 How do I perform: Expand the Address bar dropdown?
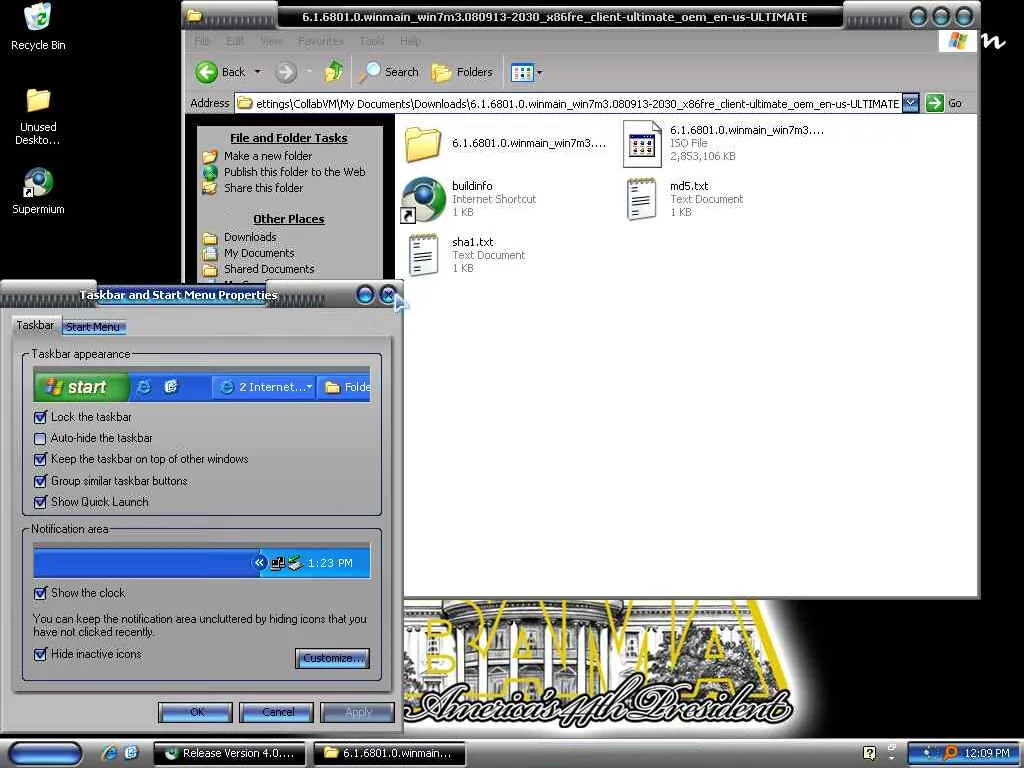(910, 103)
